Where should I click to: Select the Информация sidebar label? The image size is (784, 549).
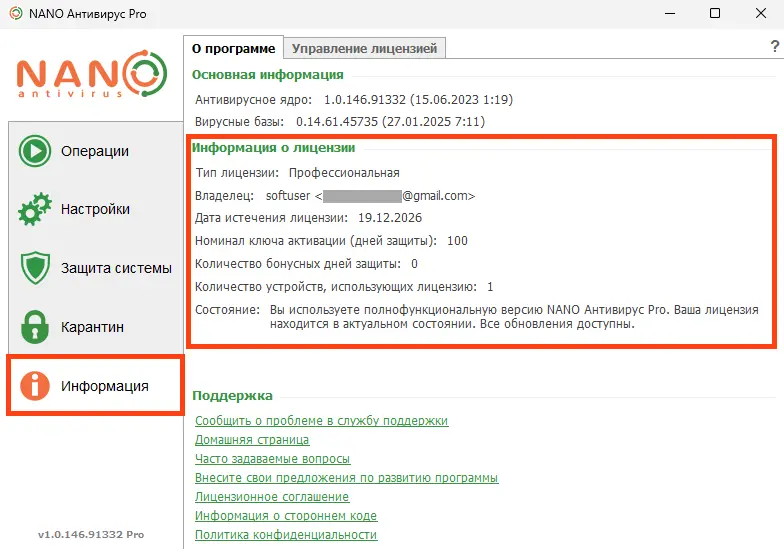pos(104,386)
